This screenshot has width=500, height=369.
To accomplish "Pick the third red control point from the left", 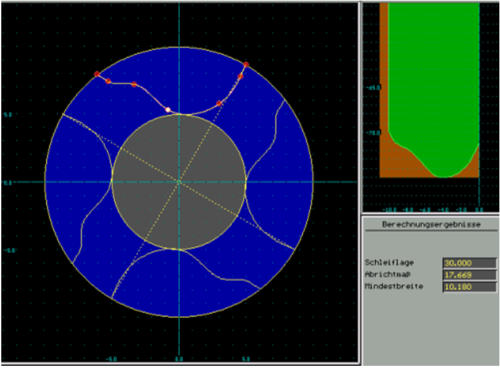I will coord(134,84).
